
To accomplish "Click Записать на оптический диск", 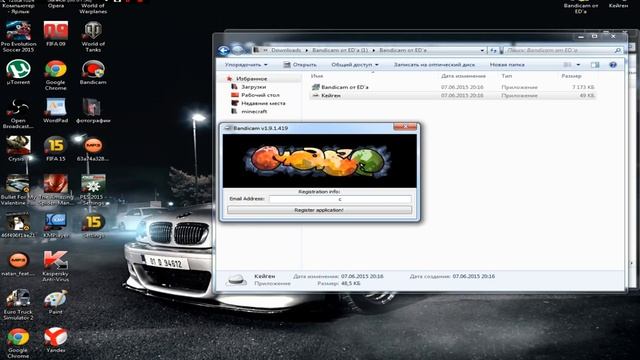I will click(434, 64).
